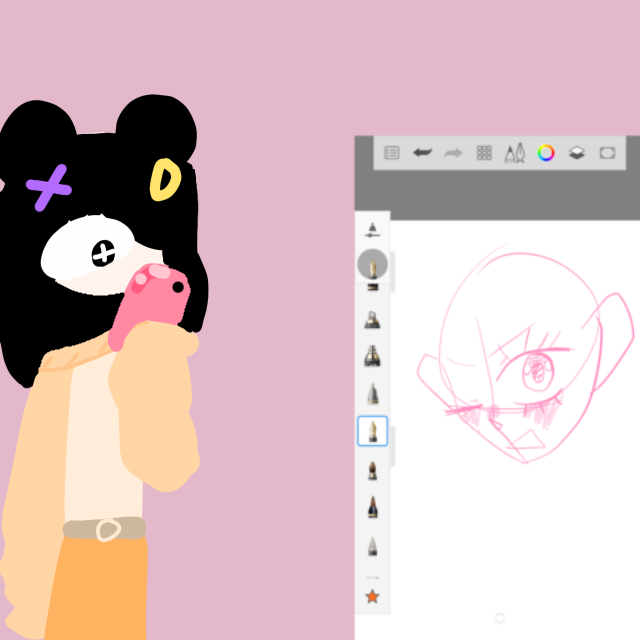Open the rainbow color wheel

(546, 153)
